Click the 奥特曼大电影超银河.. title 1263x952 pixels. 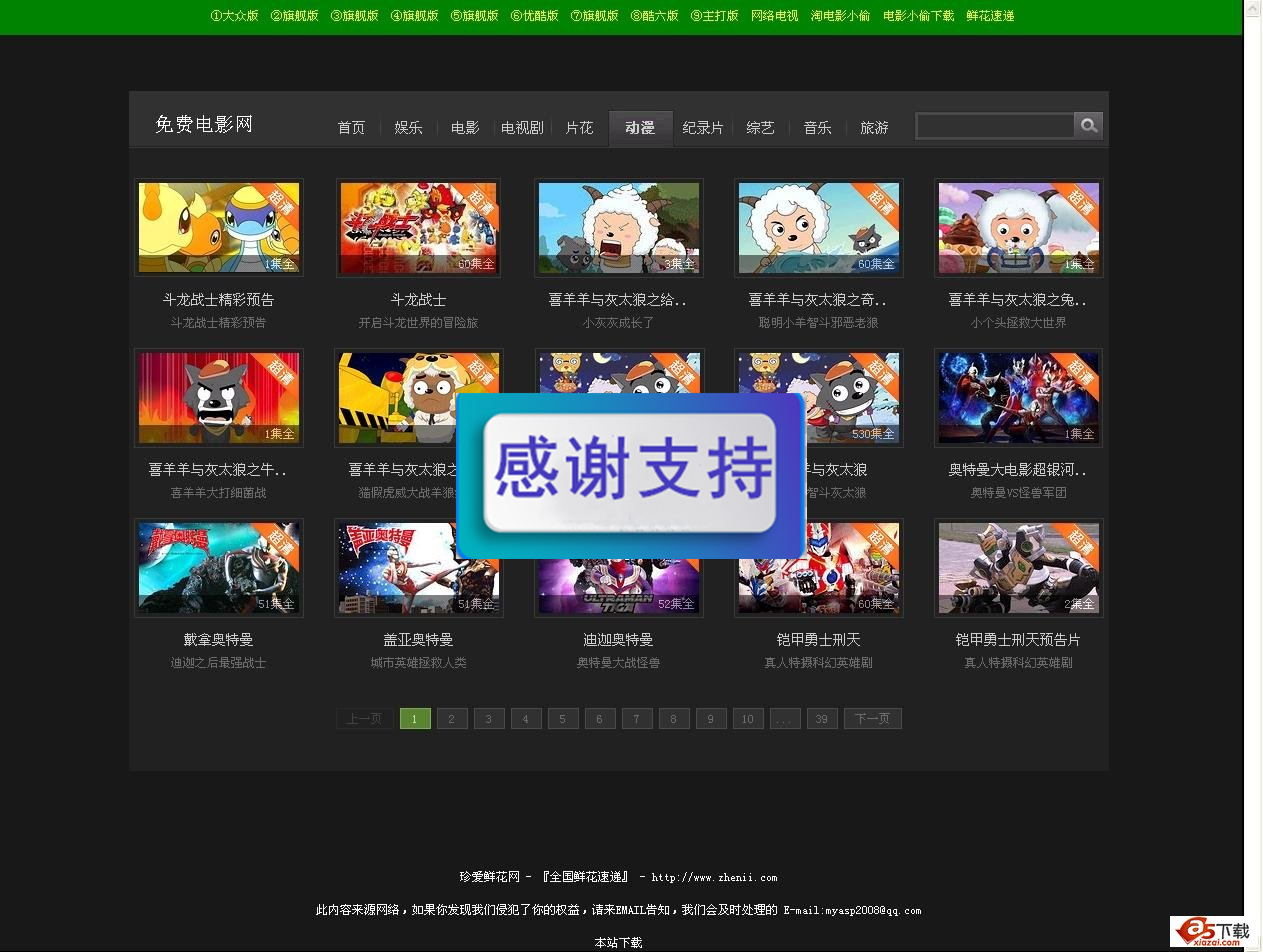(1019, 470)
